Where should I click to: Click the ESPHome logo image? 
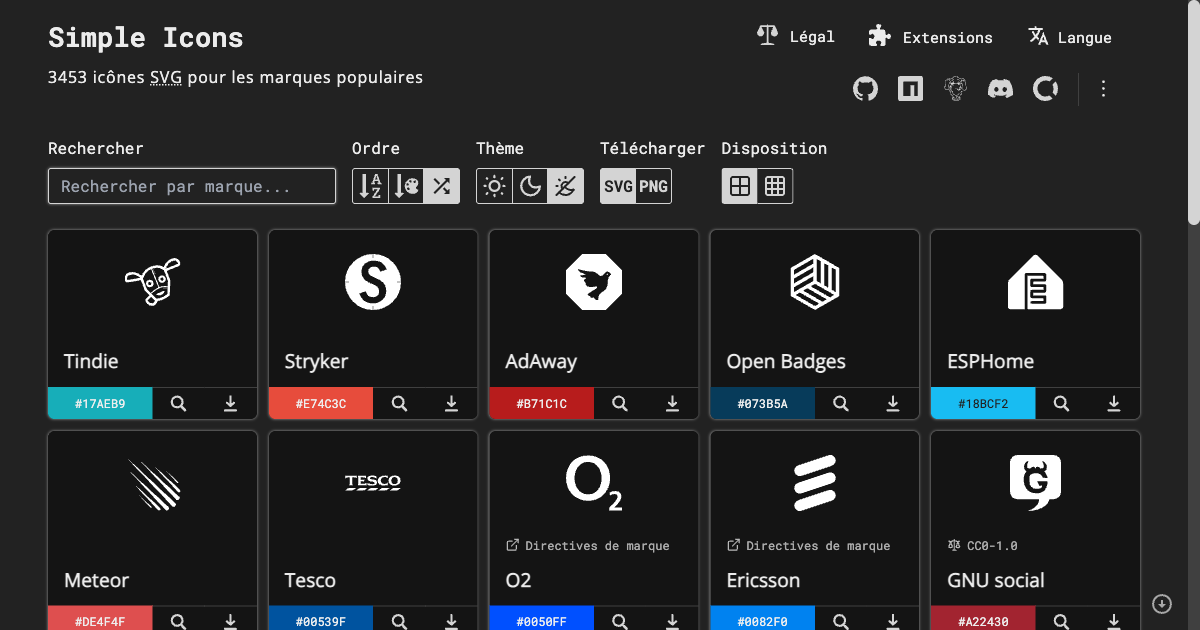1035,282
